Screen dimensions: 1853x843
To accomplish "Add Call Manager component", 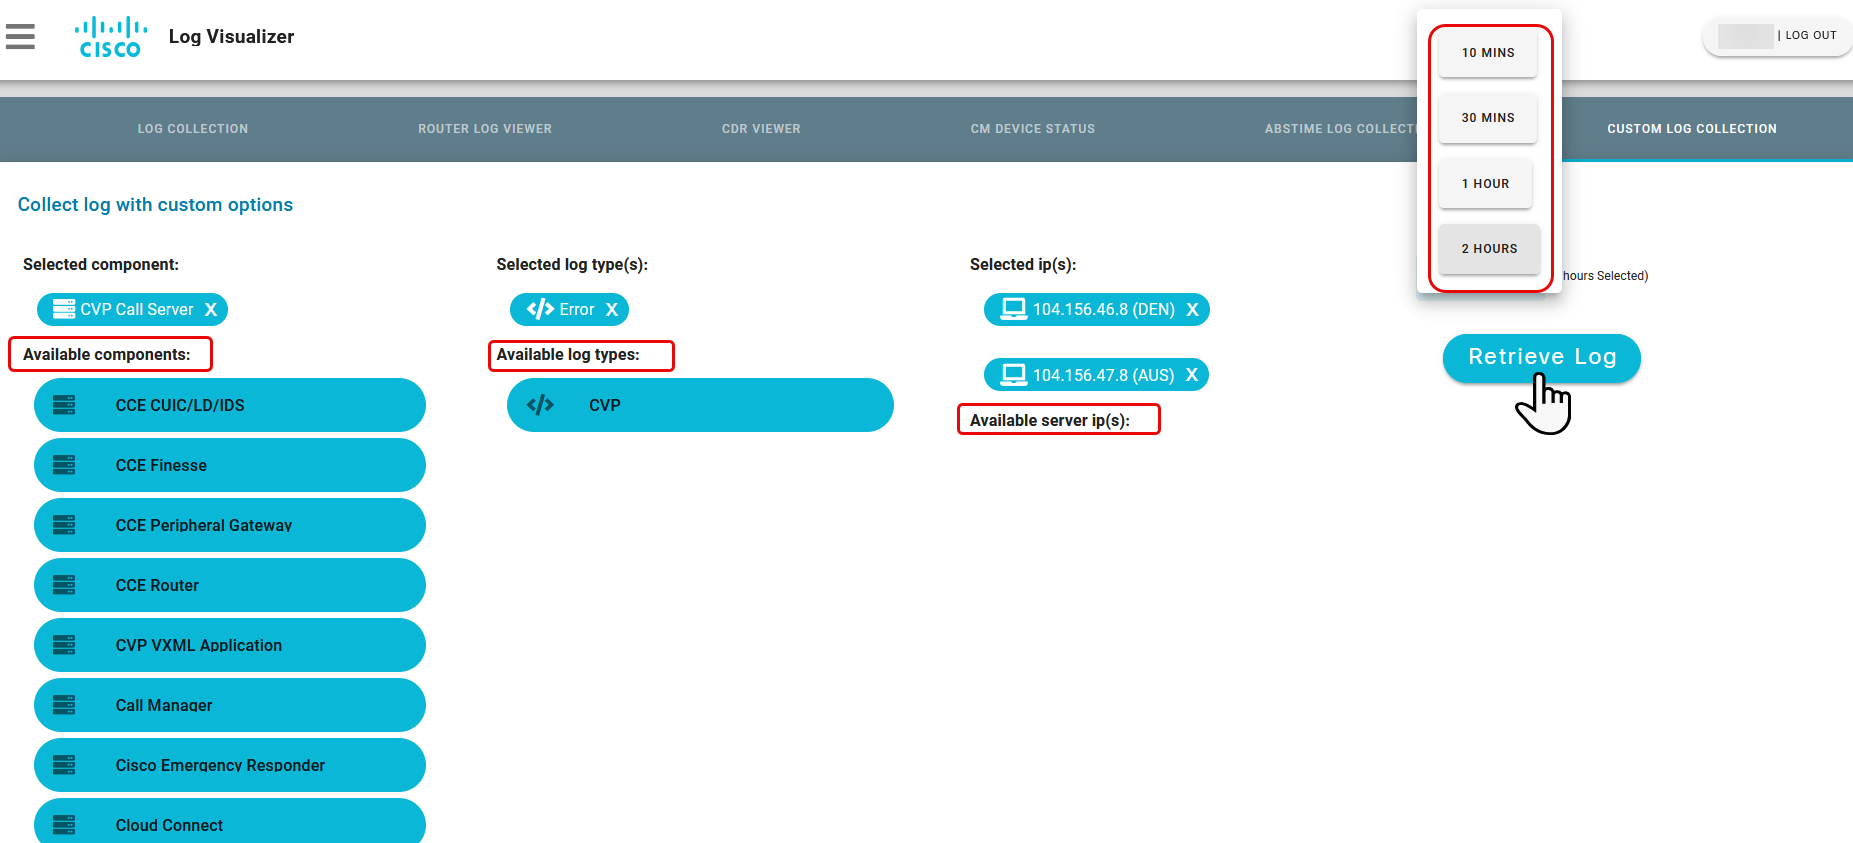I will (x=230, y=705).
